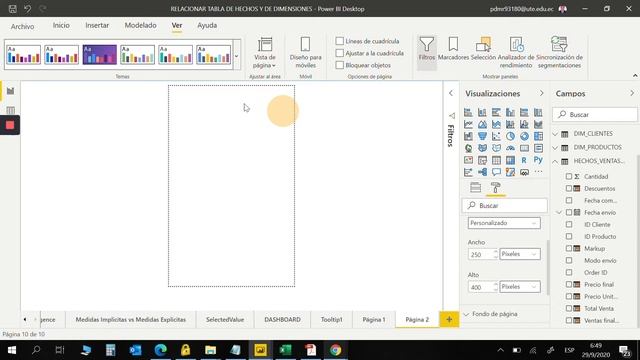The height and width of the screenshot is (360, 640).
Task: Open more visuals ellipsis
Action: (538, 172)
